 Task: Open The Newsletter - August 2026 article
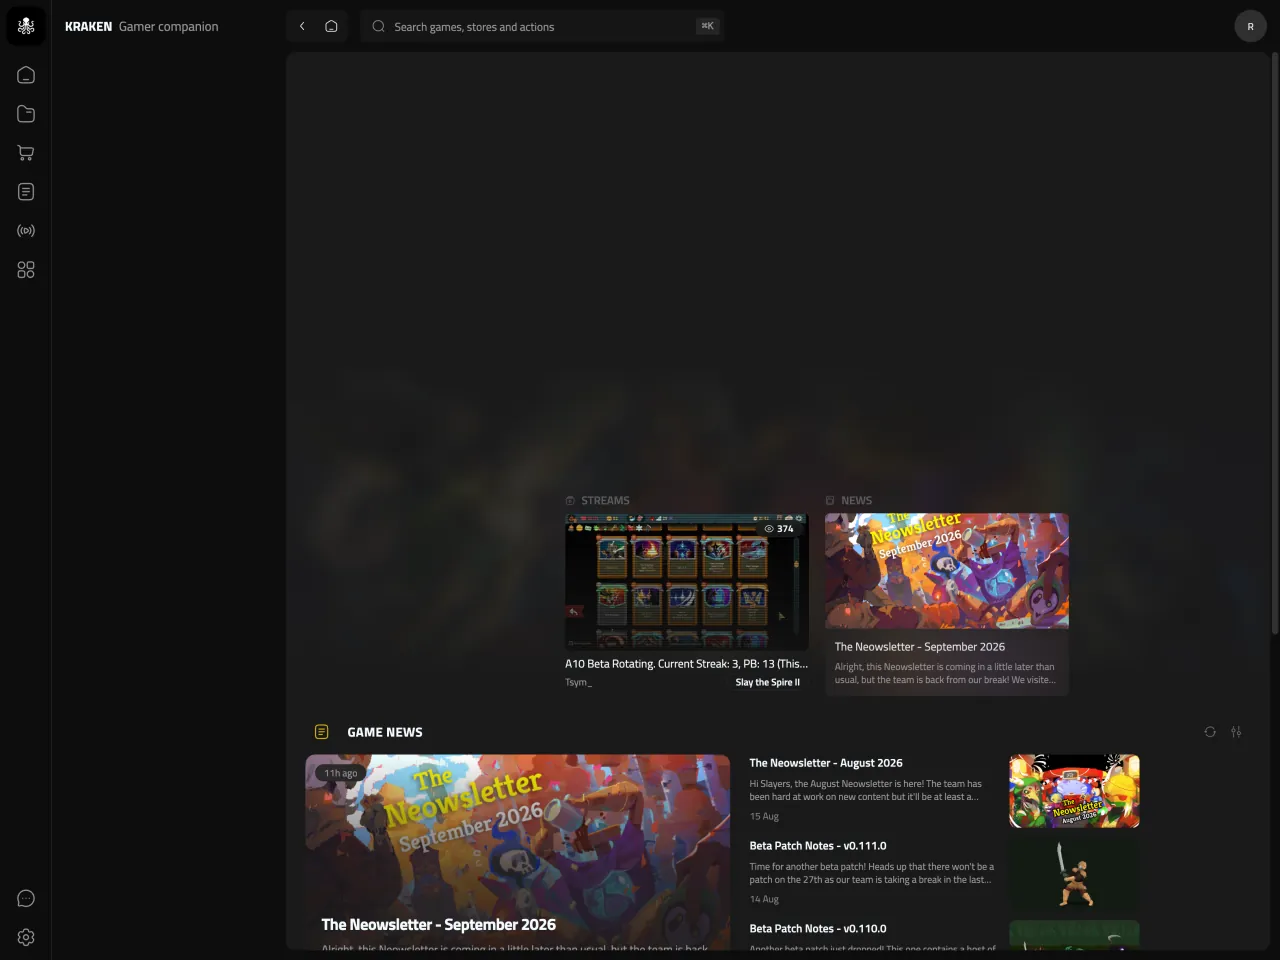pos(826,763)
